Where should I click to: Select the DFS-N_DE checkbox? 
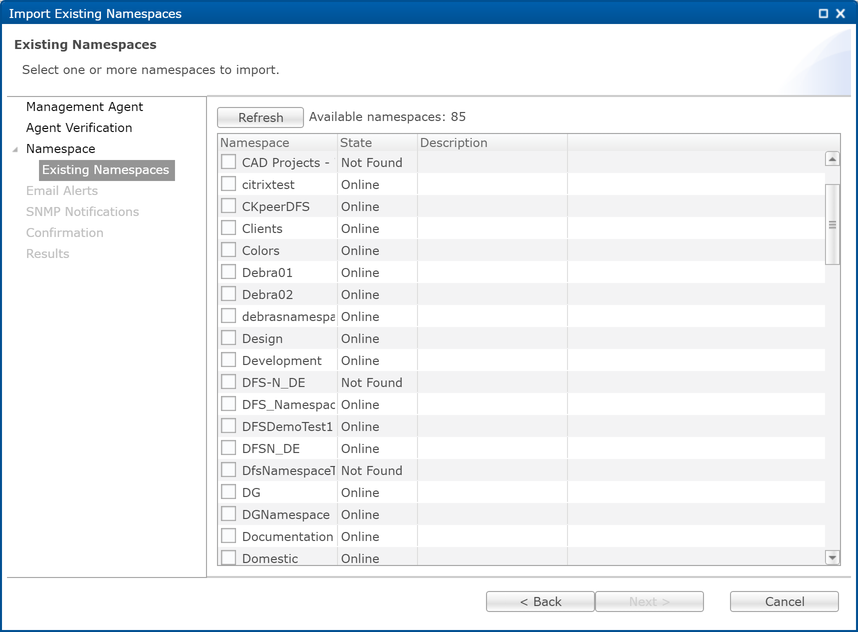[x=228, y=381]
